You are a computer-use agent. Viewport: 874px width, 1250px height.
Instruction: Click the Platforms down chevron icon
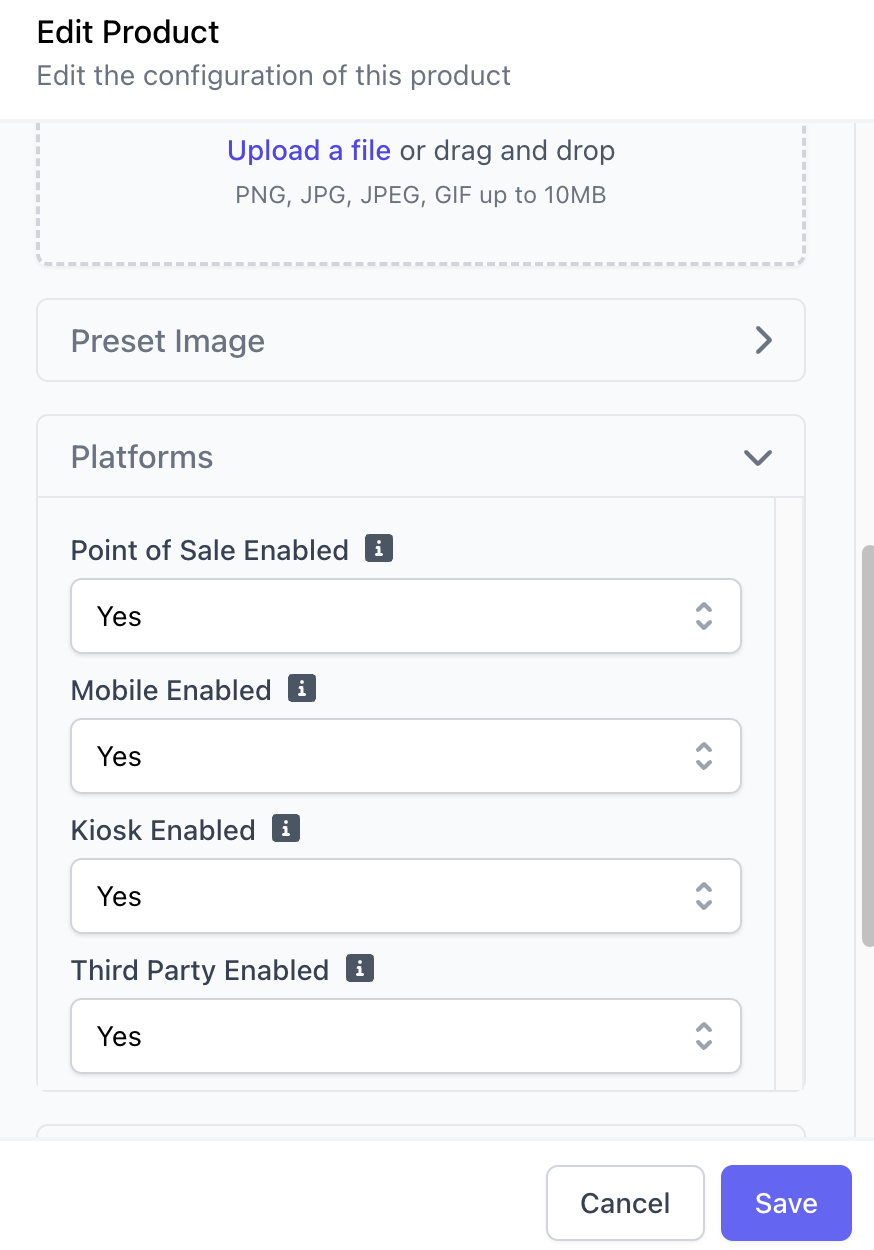[x=758, y=458]
